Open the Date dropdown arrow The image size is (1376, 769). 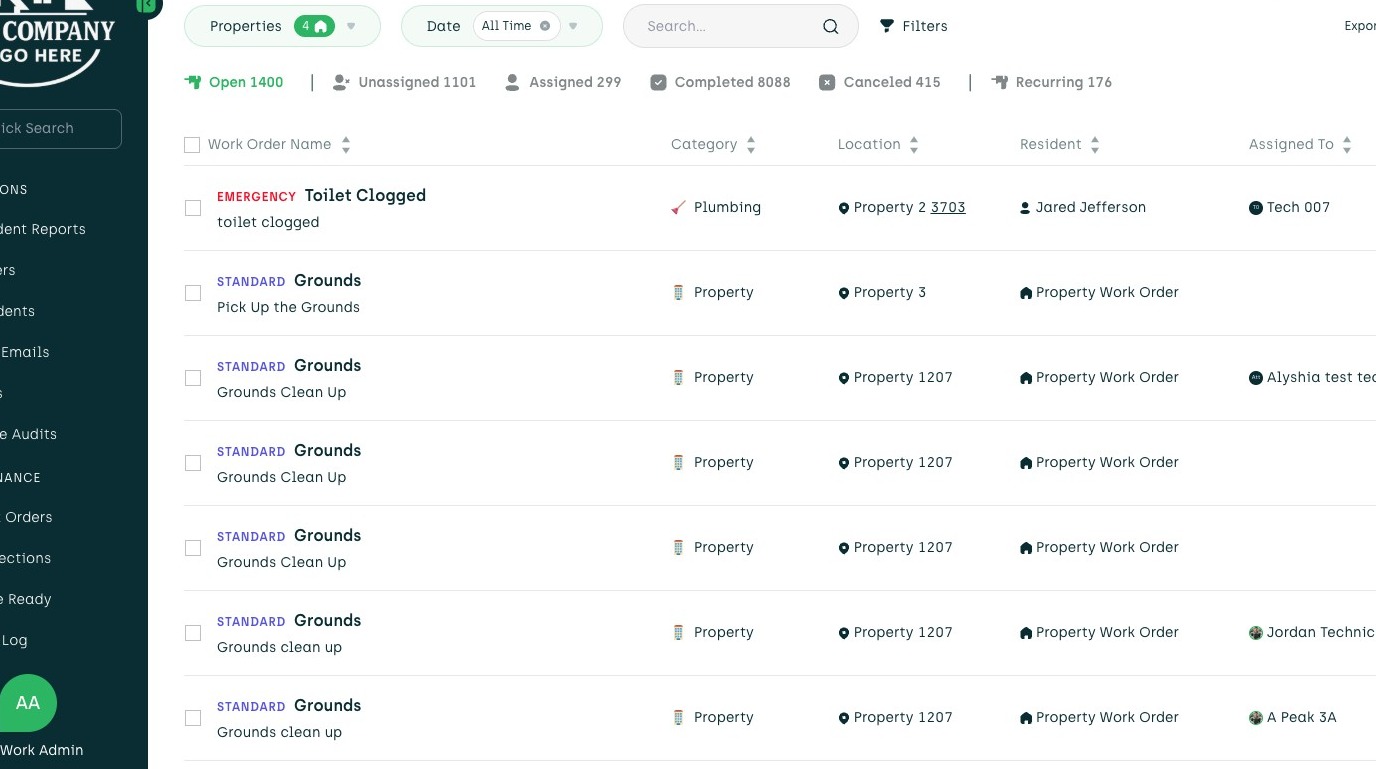pos(573,27)
